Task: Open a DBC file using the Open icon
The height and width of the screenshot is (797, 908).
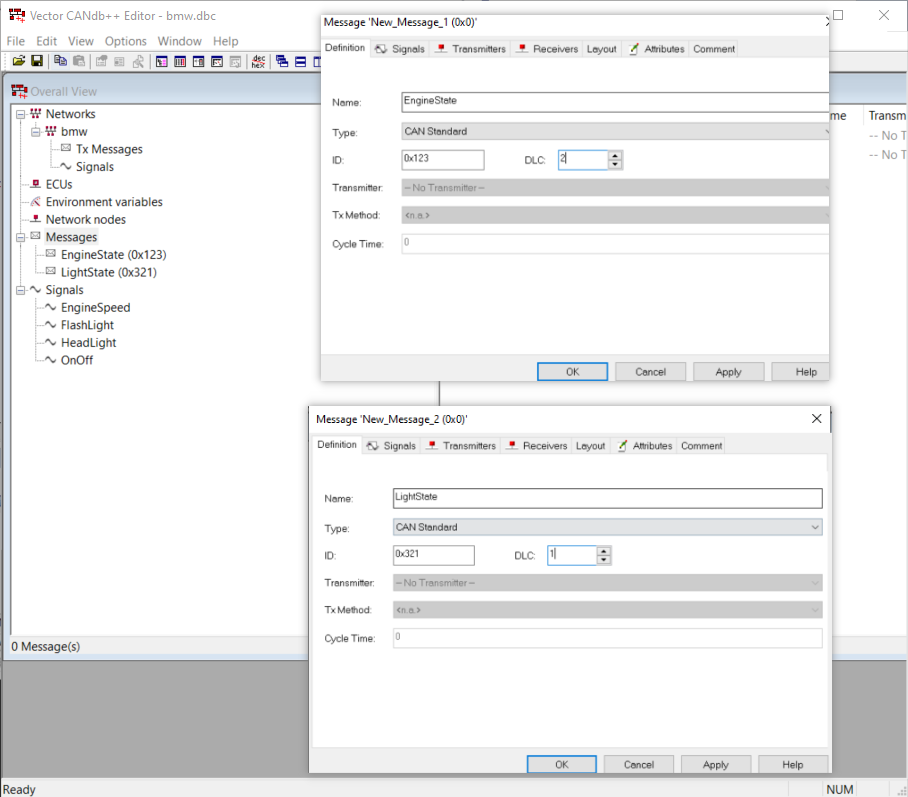Action: pos(21,62)
